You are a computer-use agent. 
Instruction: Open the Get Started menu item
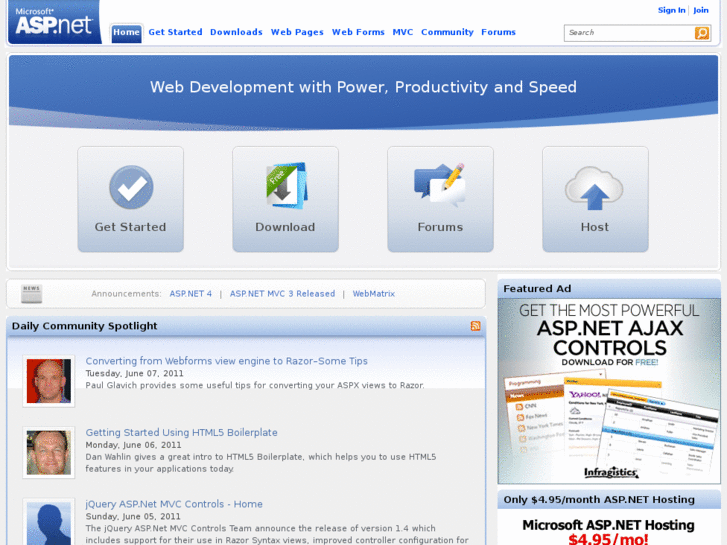tap(175, 32)
